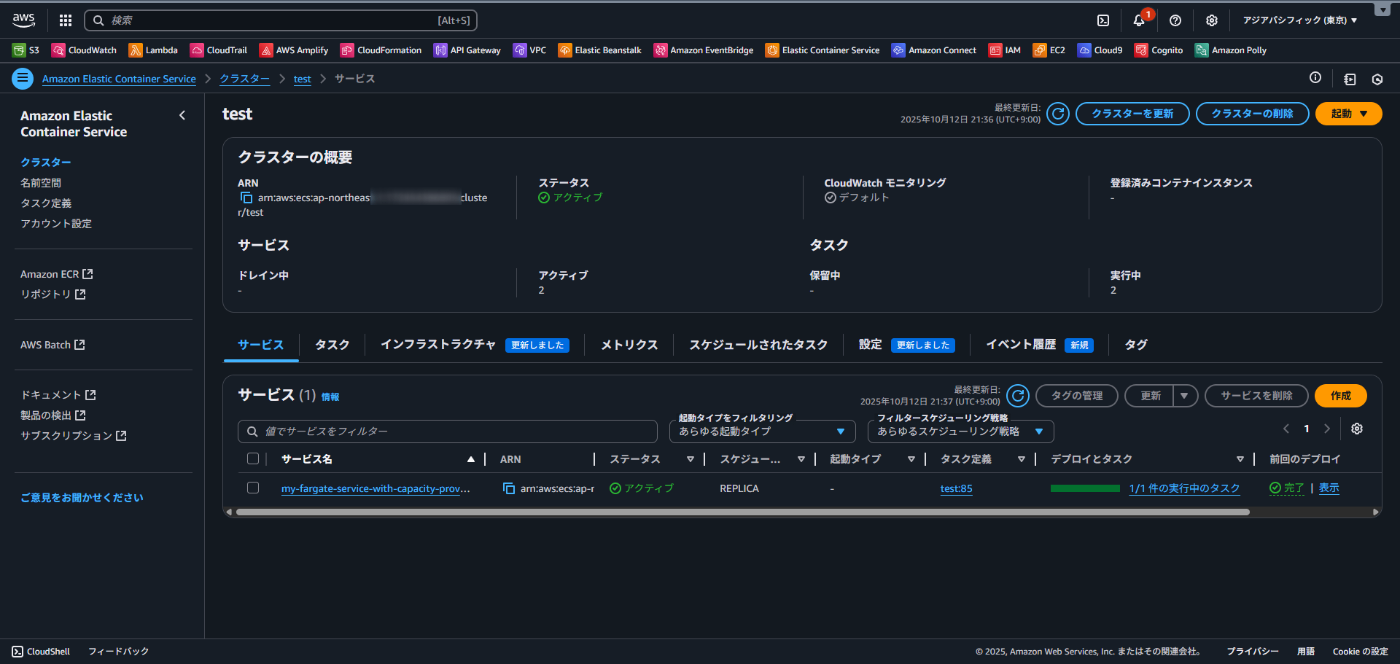The height and width of the screenshot is (664, 1400).
Task: Open the CloudShell footer shortcut
Action: click(x=40, y=651)
